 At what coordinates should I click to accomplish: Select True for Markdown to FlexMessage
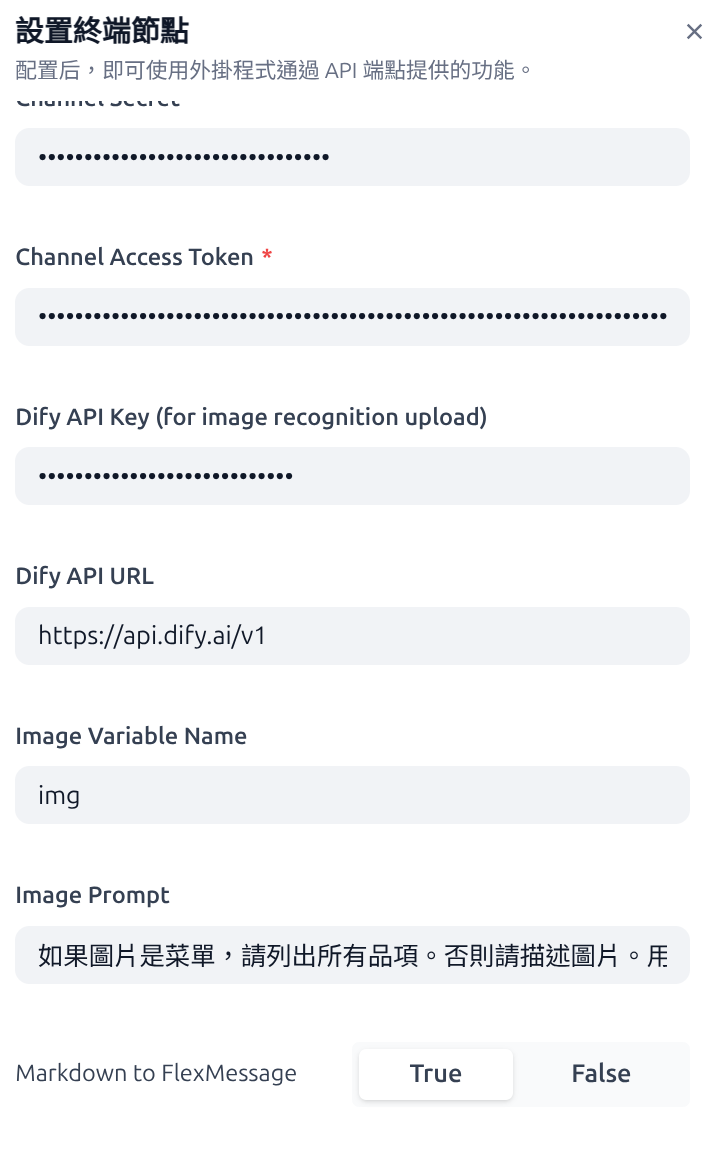click(x=436, y=1074)
